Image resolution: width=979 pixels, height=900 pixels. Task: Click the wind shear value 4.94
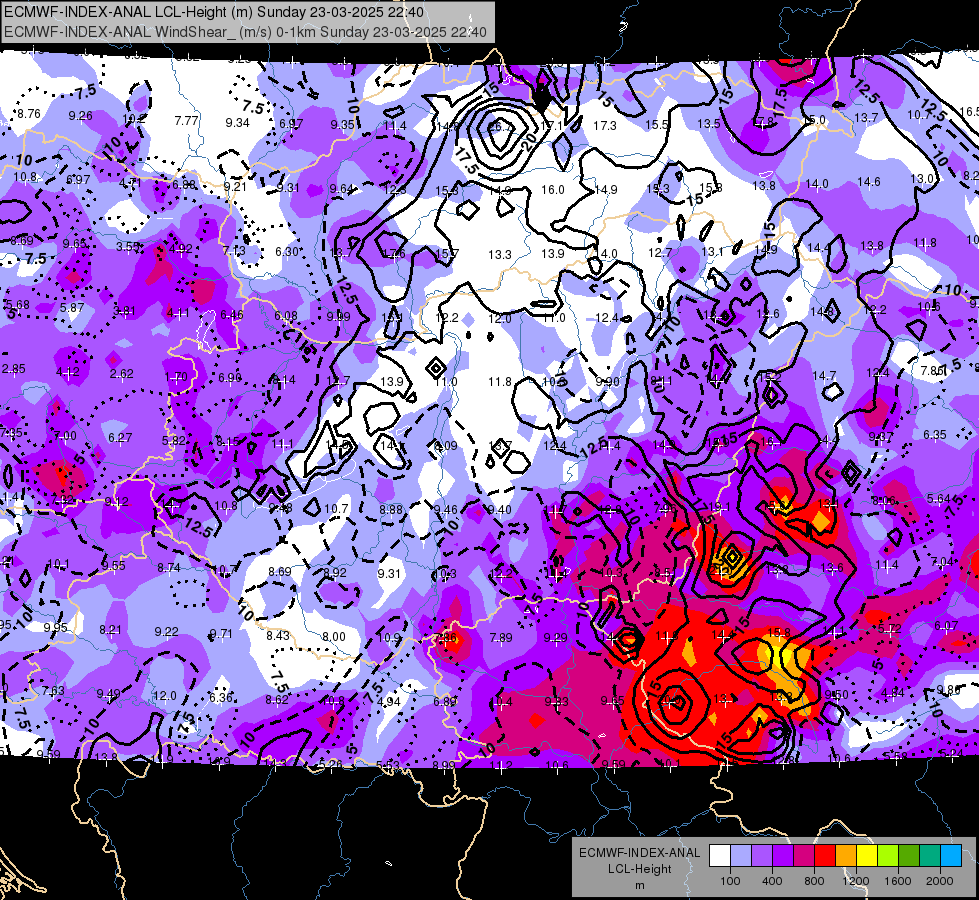pyautogui.click(x=388, y=701)
